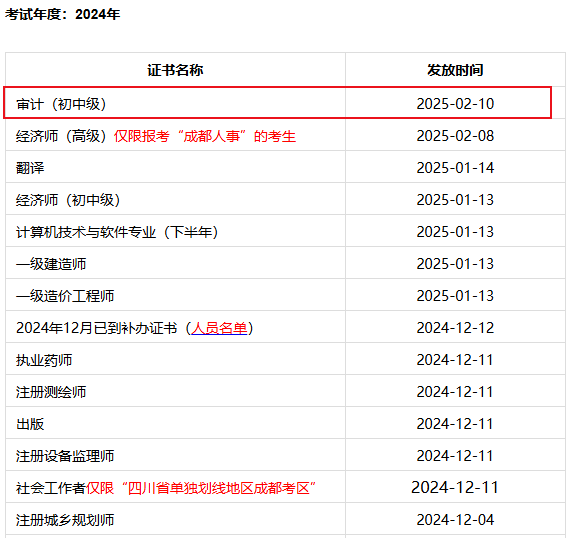
Task: Click the date 2025-02-08
Action: [x=455, y=136]
